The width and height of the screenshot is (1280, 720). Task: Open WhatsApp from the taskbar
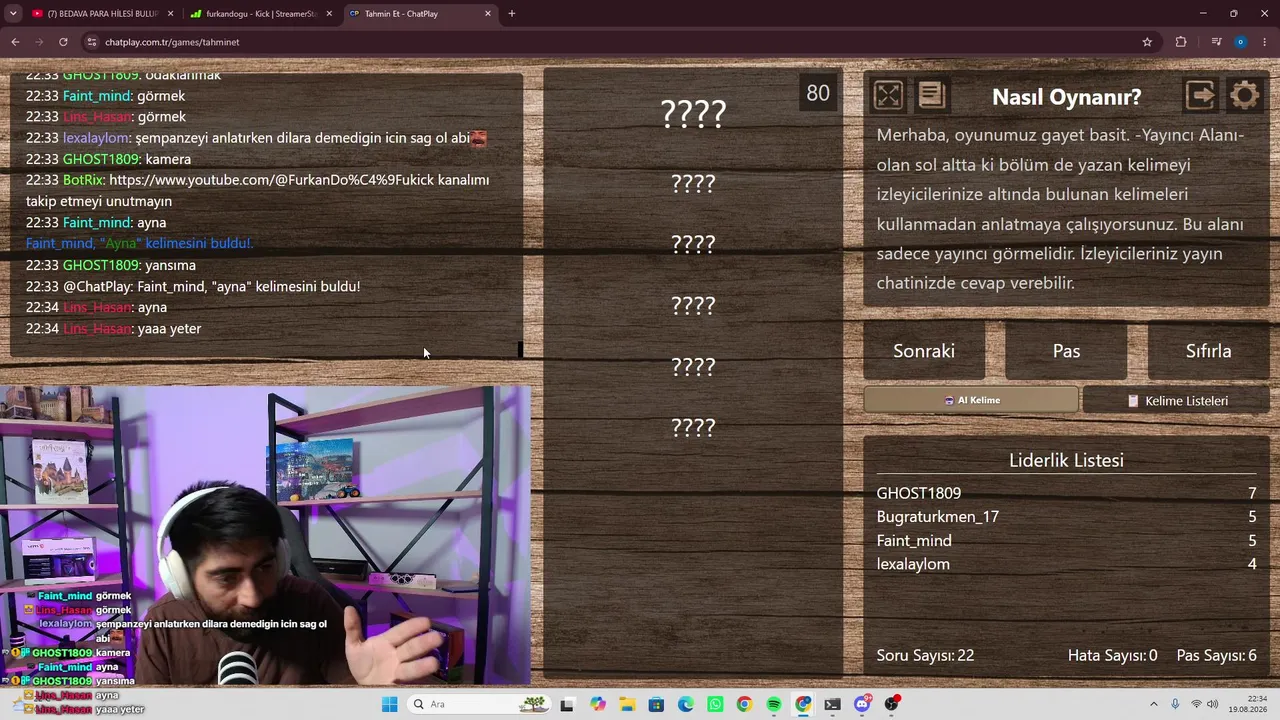(715, 704)
